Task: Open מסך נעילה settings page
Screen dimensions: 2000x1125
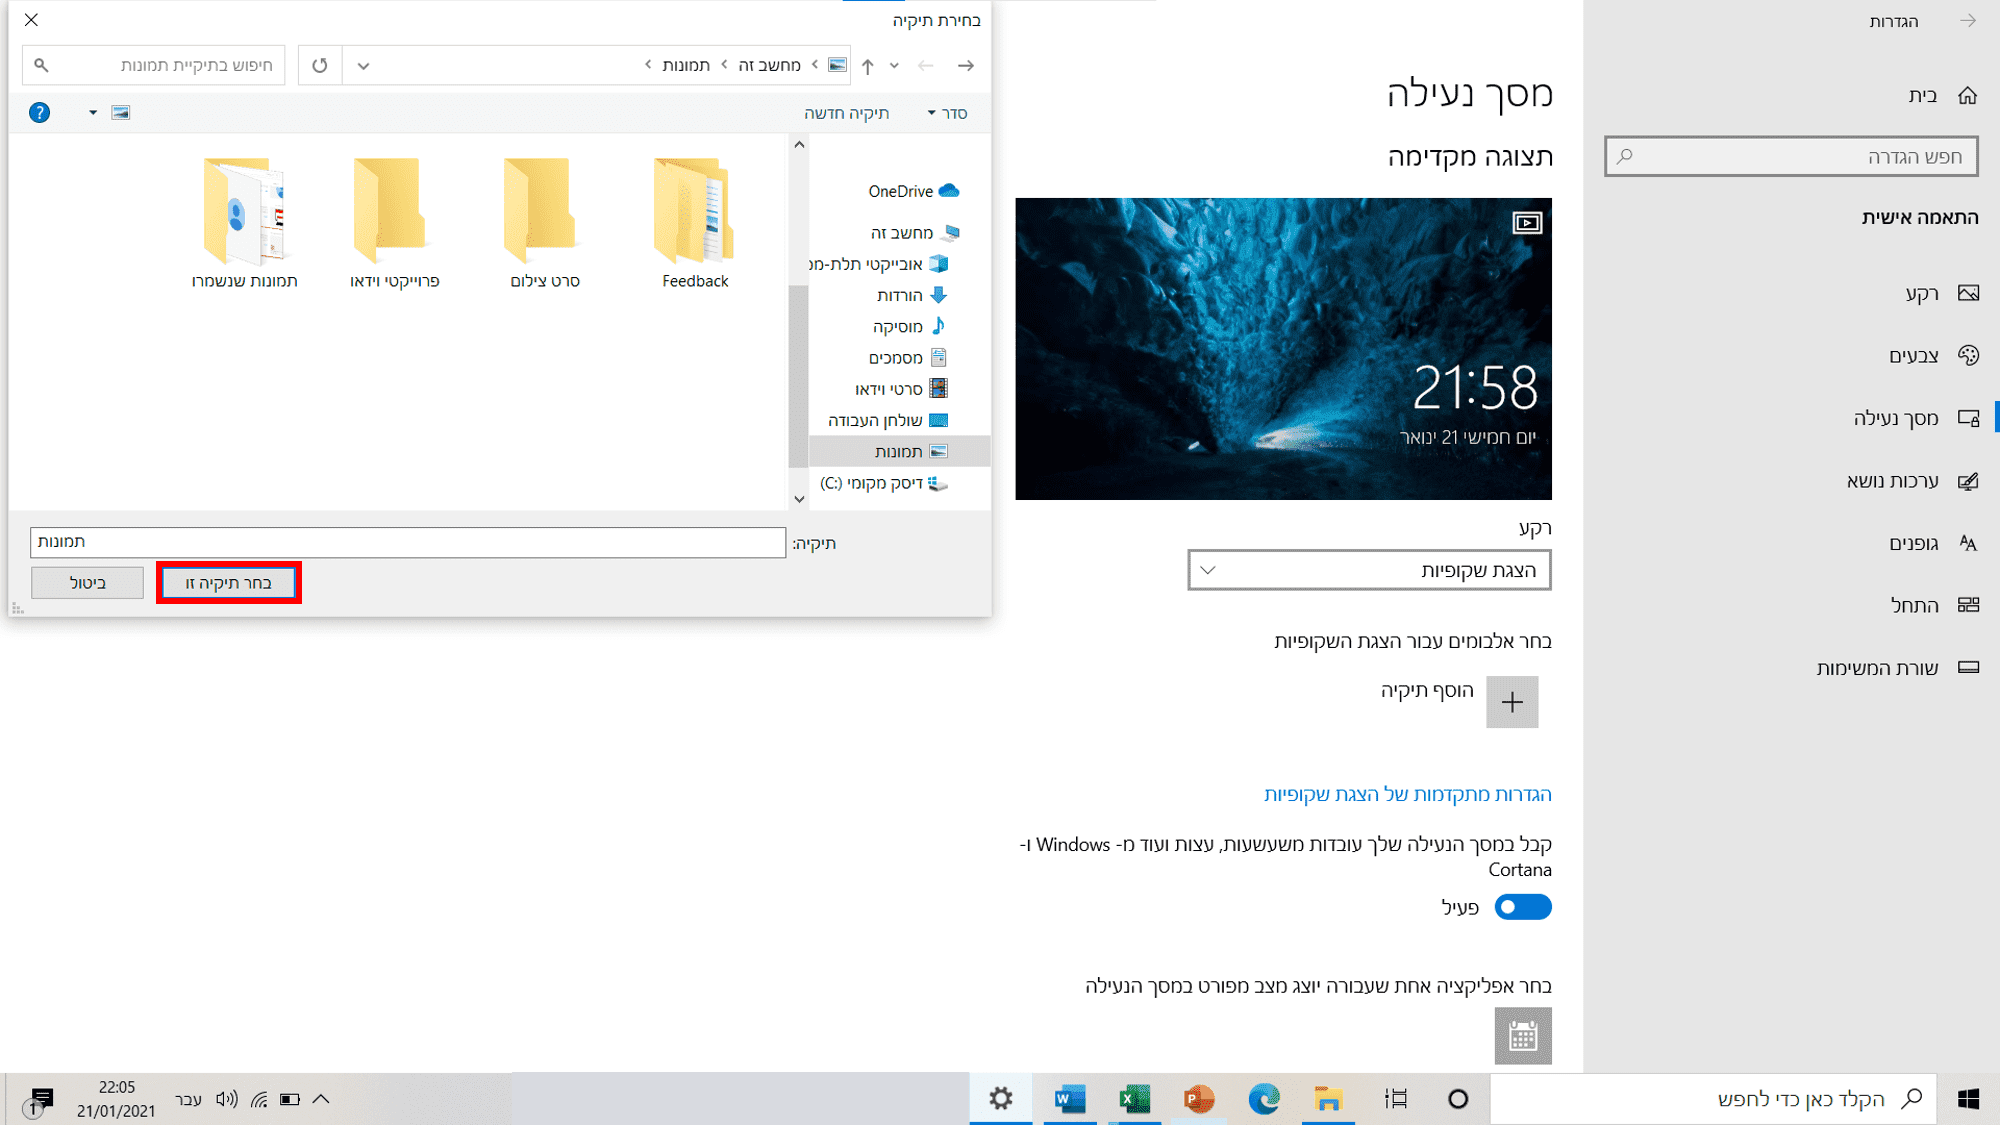Action: 1916,419
